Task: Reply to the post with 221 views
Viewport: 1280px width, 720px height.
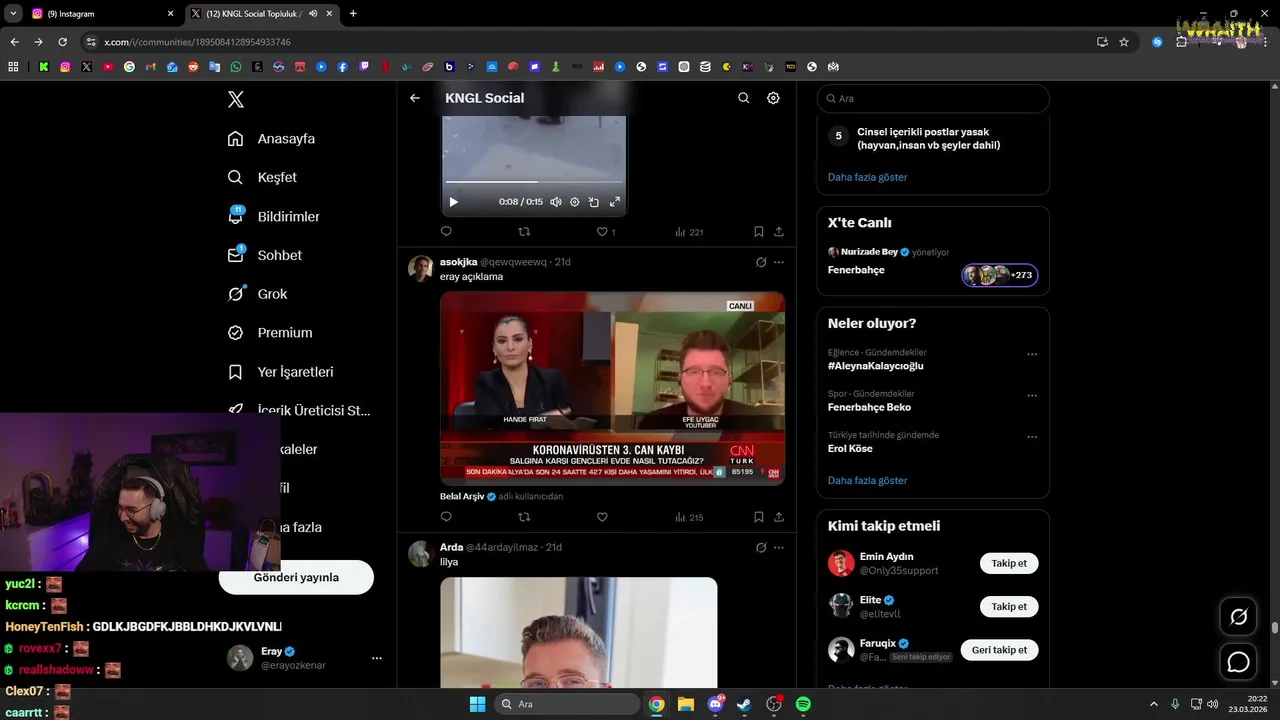Action: click(446, 231)
